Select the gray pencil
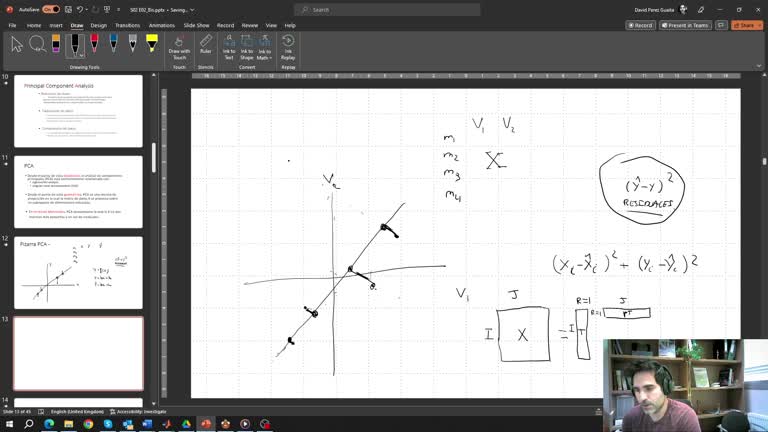768x432 pixels. click(x=133, y=44)
